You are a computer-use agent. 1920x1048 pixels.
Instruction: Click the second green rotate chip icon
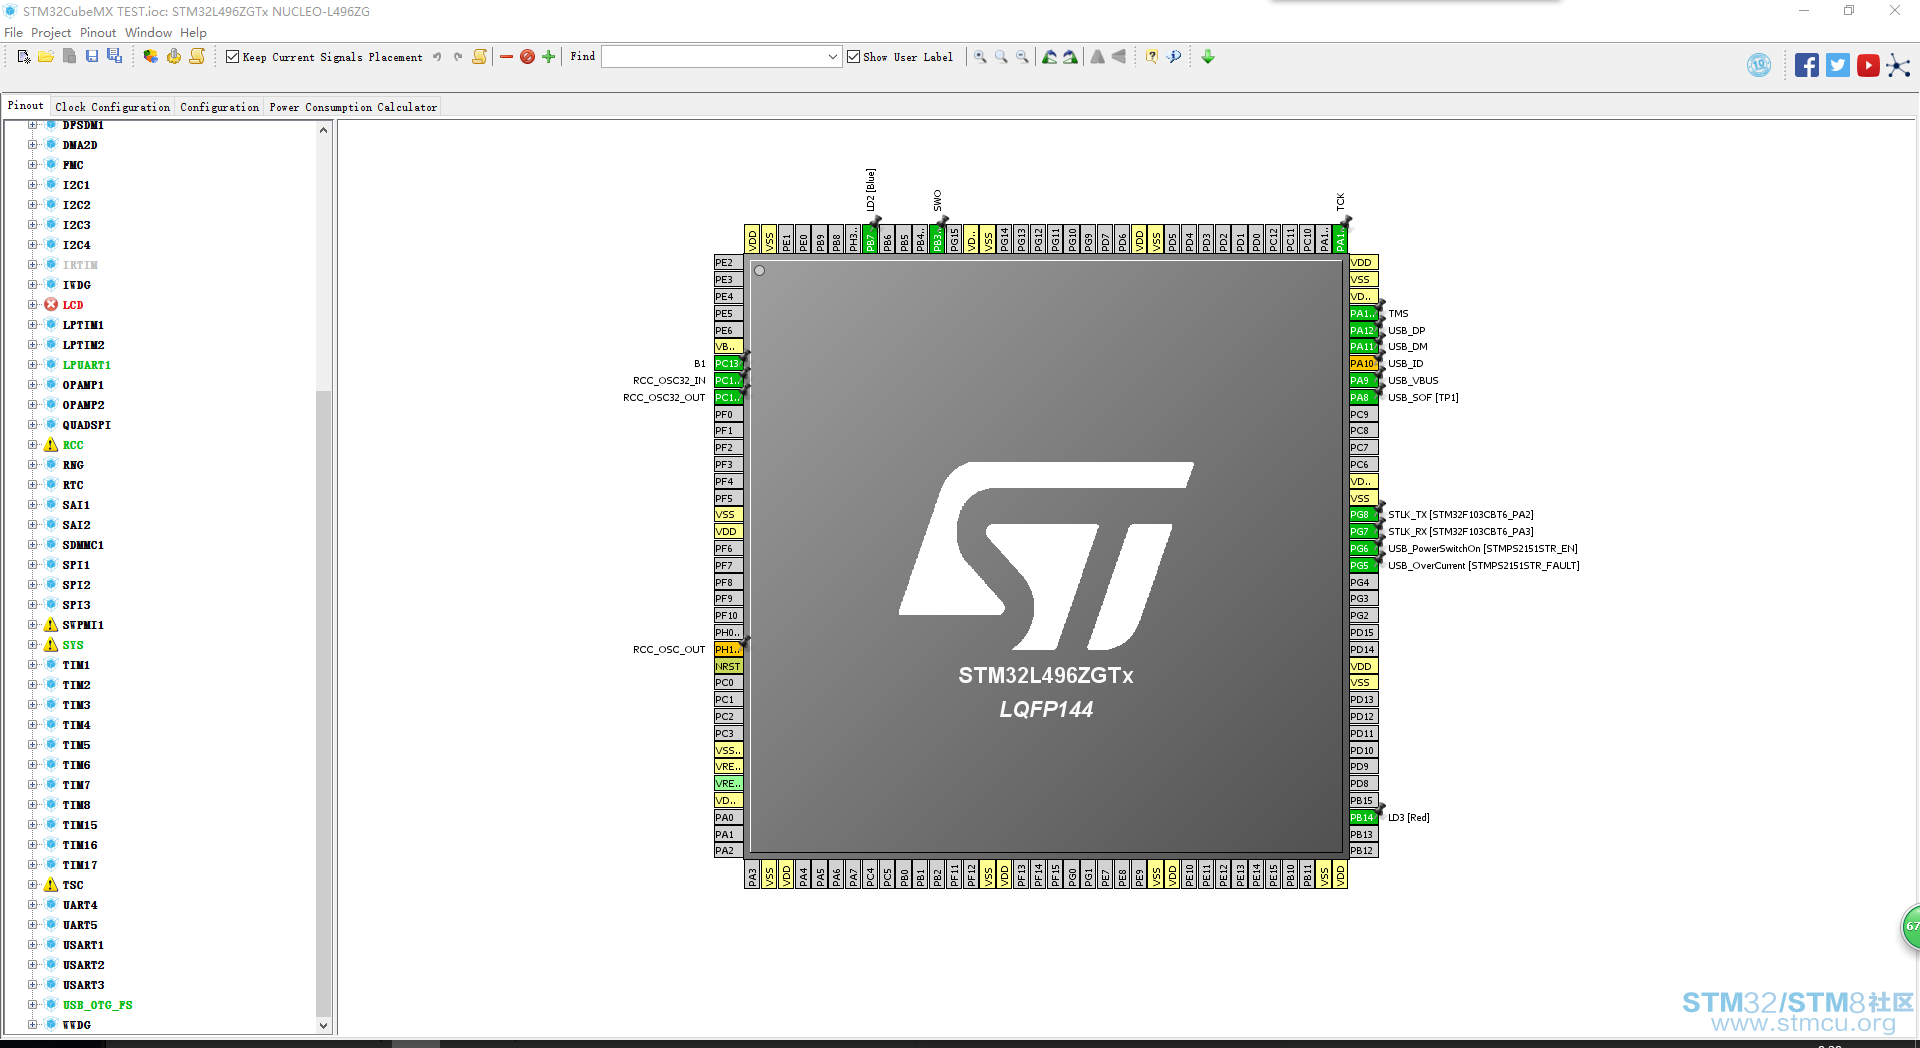1070,57
